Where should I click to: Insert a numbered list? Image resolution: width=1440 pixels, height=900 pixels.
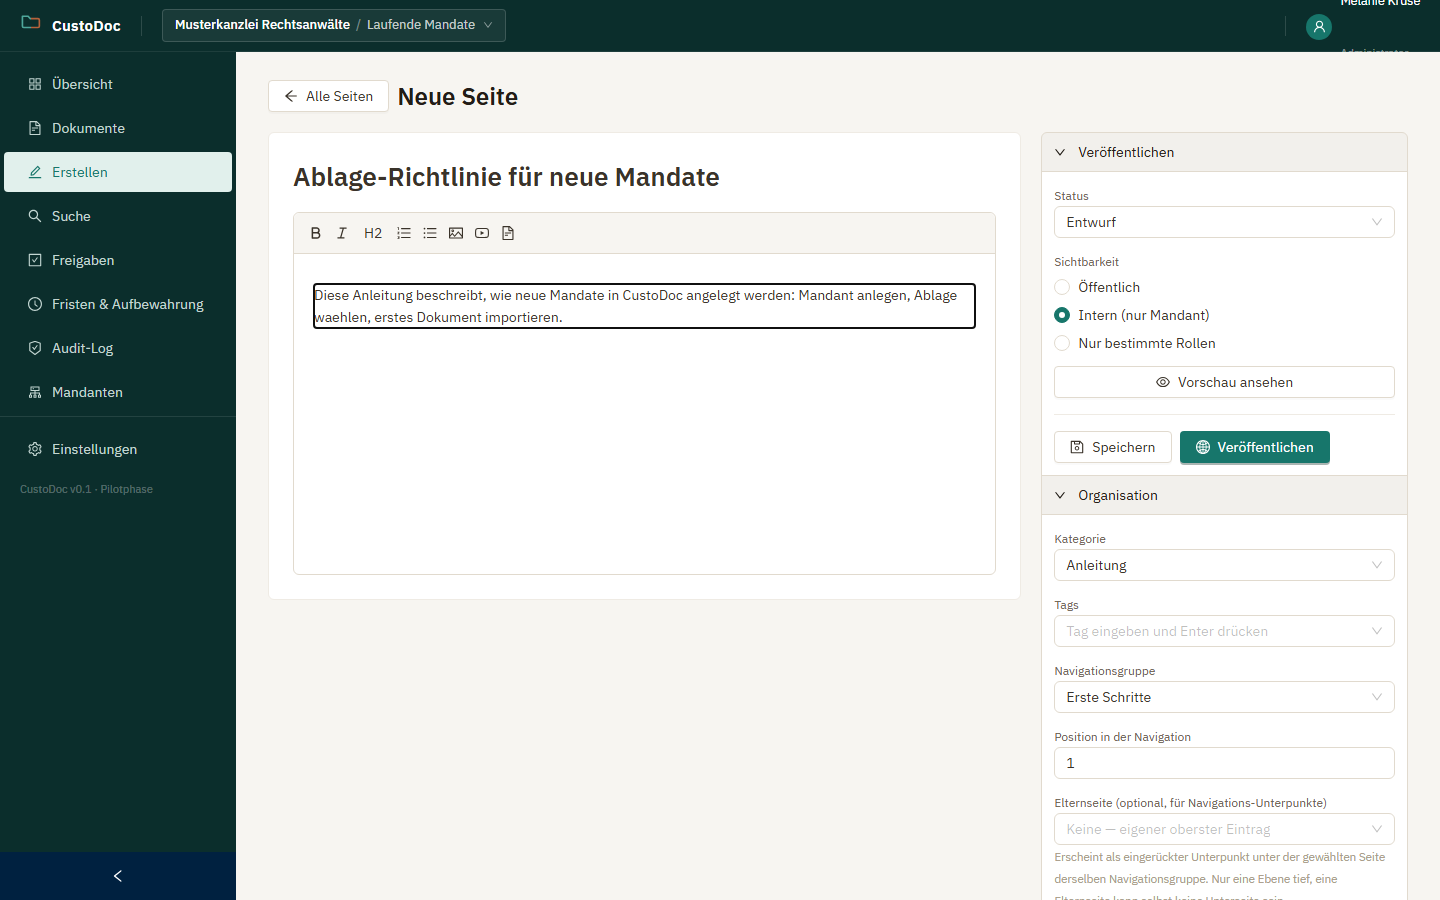[x=404, y=233]
